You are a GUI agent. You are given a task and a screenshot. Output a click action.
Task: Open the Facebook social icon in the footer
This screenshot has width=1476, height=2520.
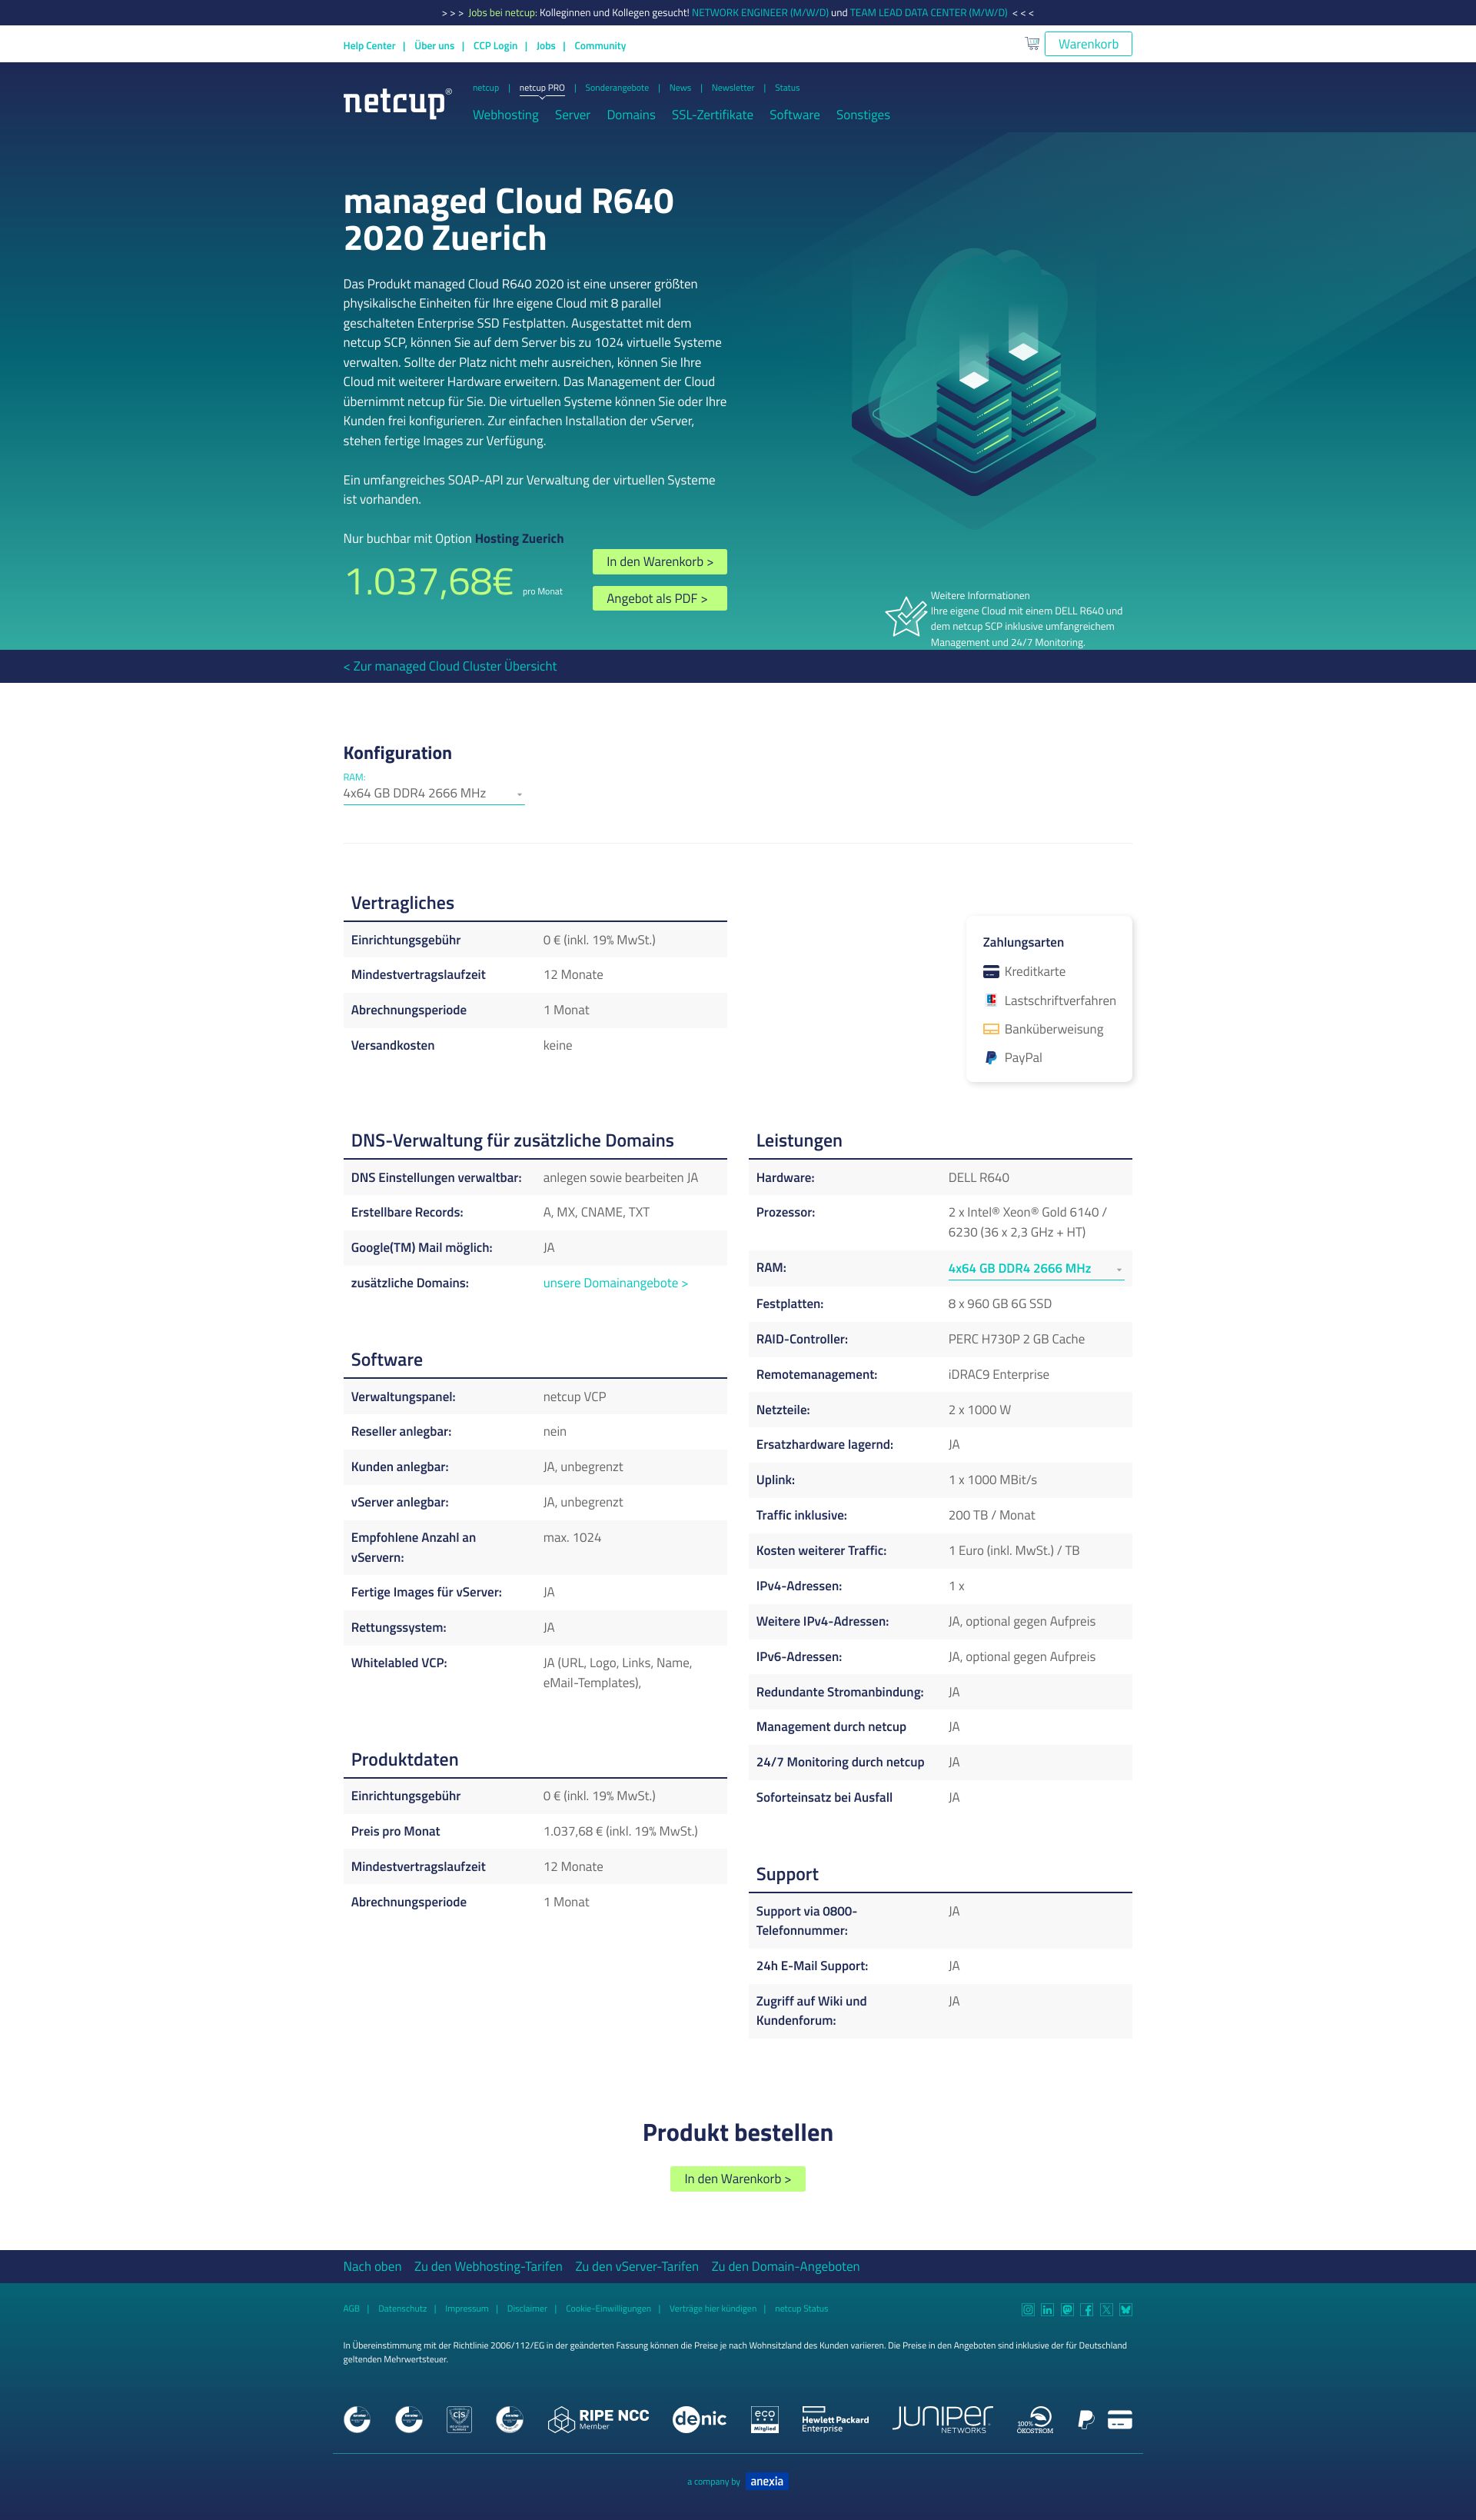tap(1087, 2309)
